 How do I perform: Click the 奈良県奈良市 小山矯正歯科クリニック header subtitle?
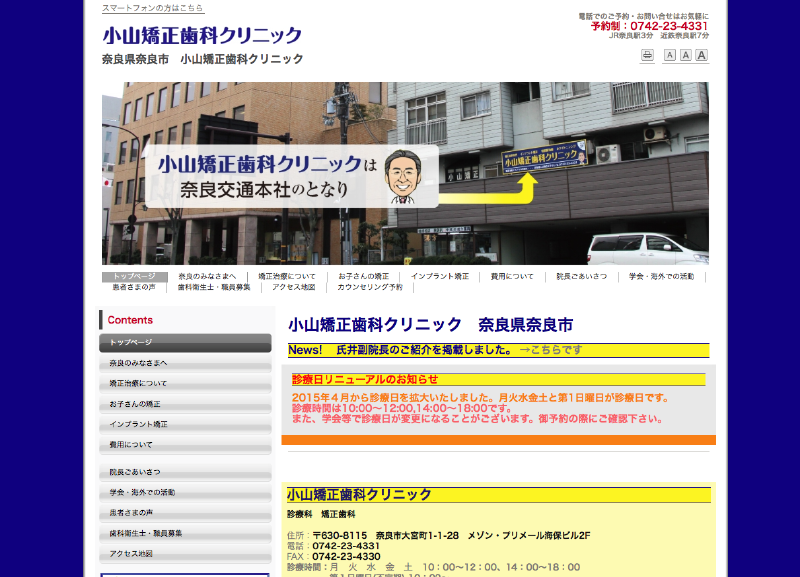tap(203, 59)
